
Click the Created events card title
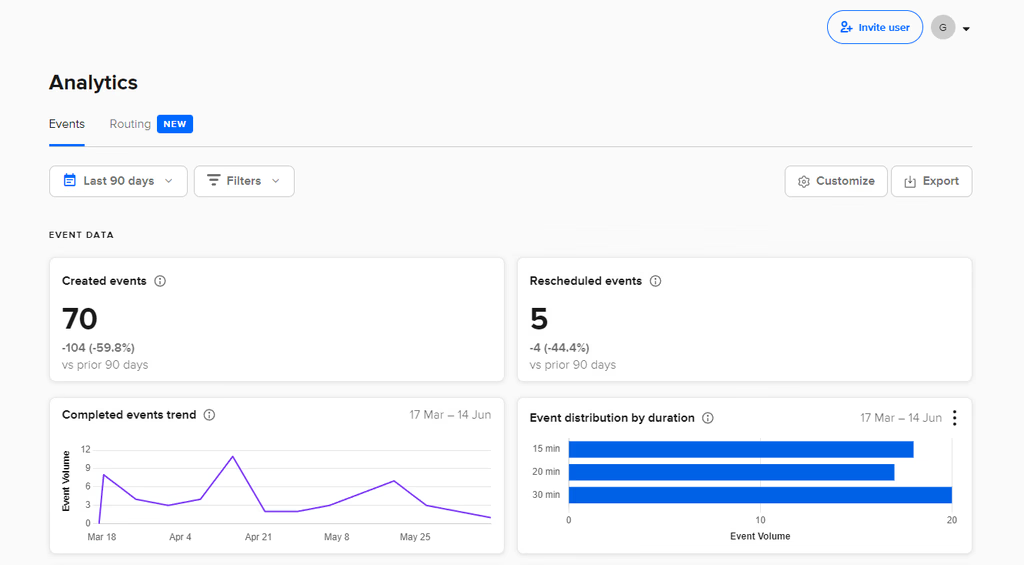[x=104, y=281]
